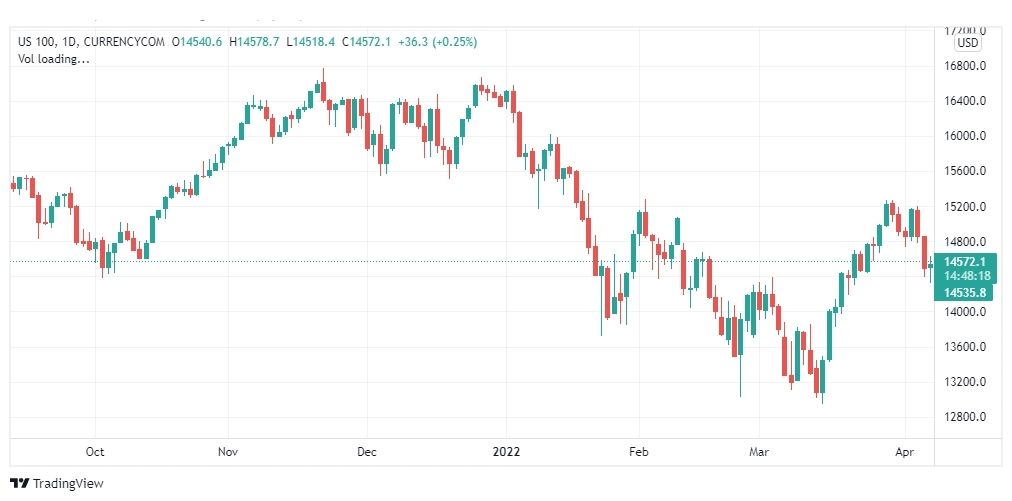This screenshot has height=501, width=1012.
Task: Click the Vol loading indicator label
Action: point(54,59)
